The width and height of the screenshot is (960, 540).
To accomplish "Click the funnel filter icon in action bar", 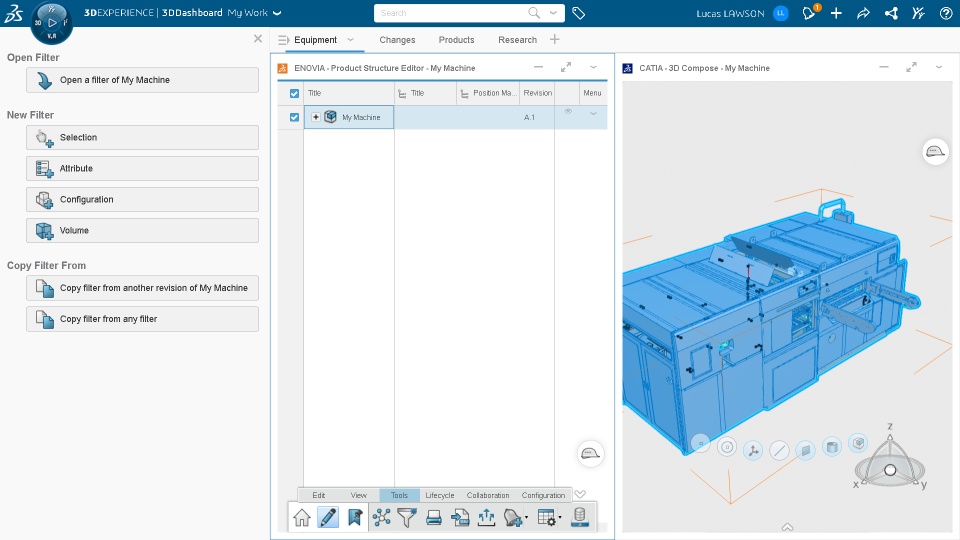I will [407, 517].
